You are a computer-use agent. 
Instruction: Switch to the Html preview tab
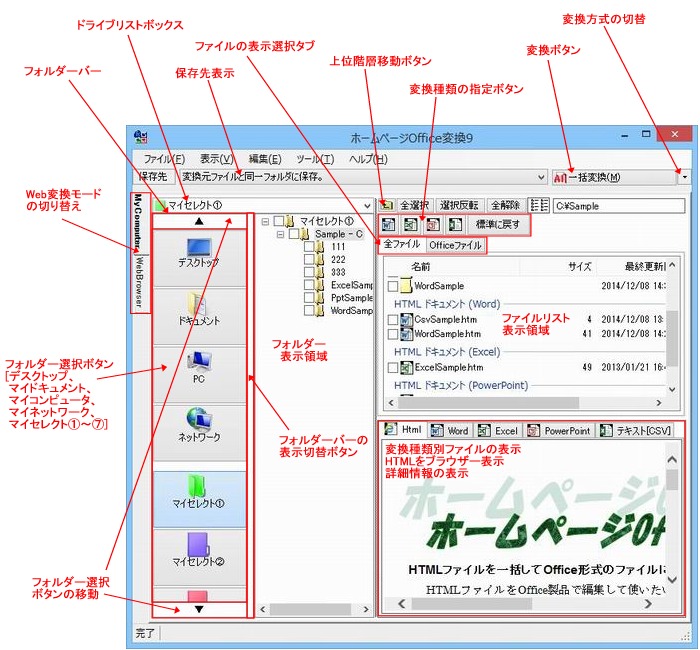[x=404, y=429]
